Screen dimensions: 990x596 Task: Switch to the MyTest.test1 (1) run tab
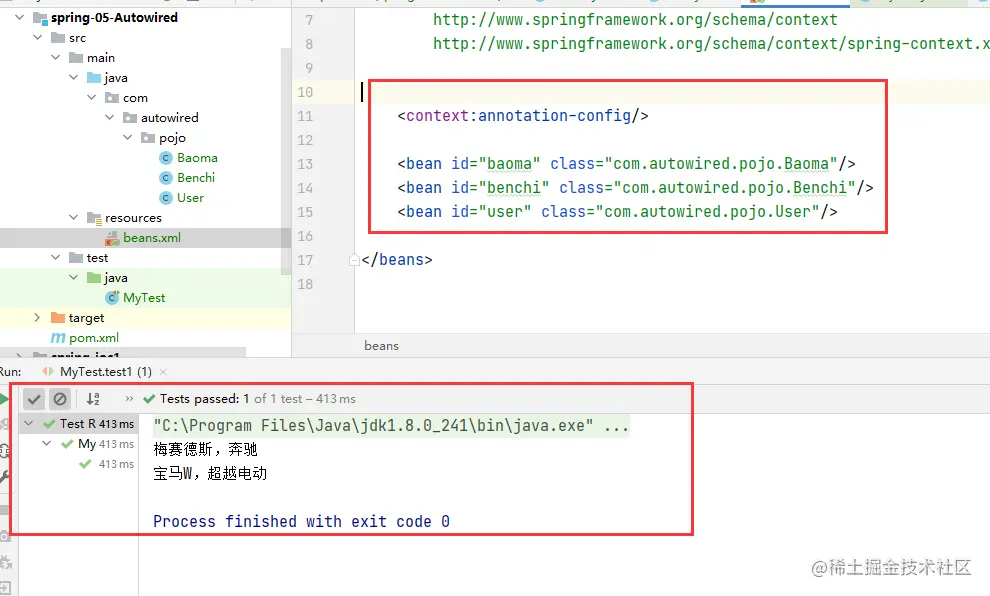pyautogui.click(x=105, y=372)
